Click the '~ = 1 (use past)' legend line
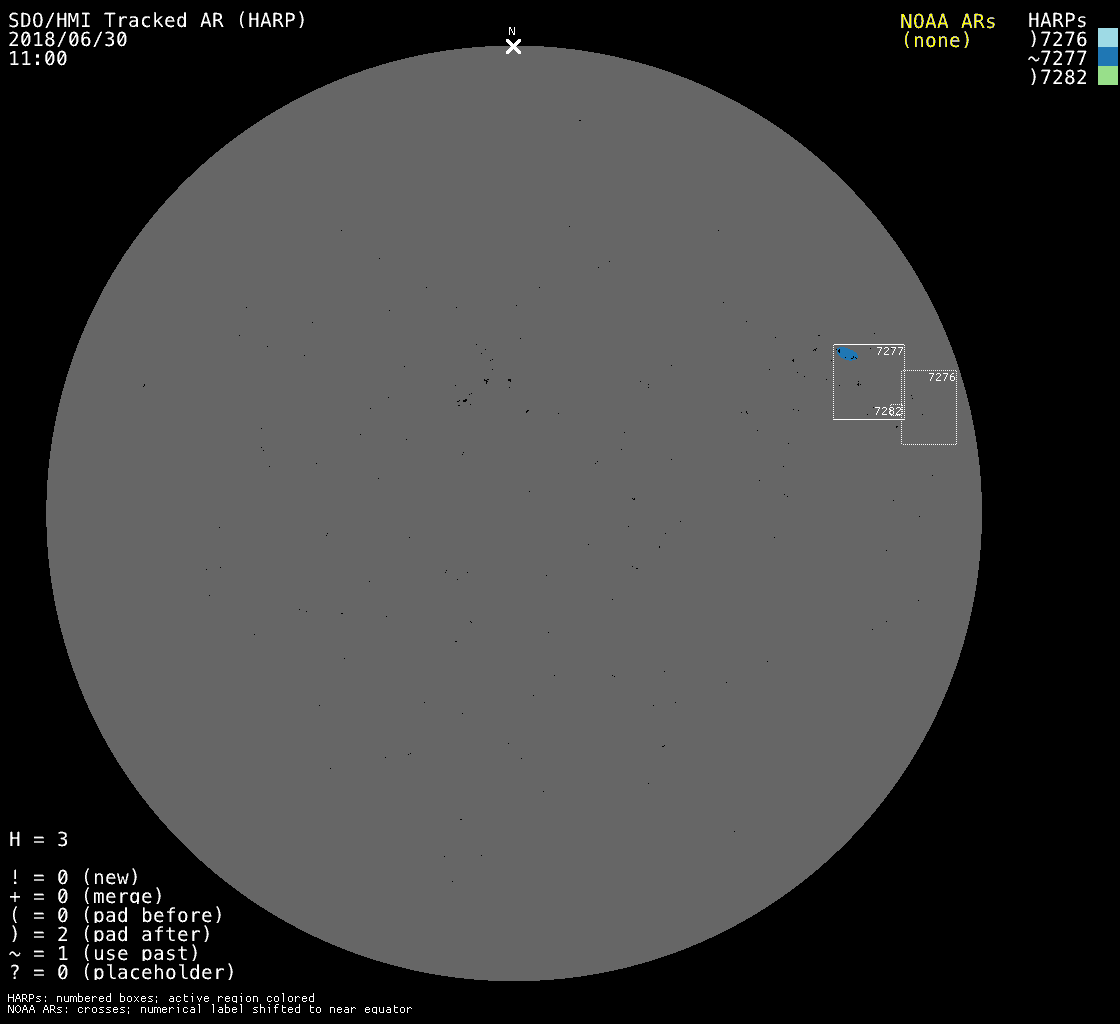1120x1024 pixels. click(104, 953)
